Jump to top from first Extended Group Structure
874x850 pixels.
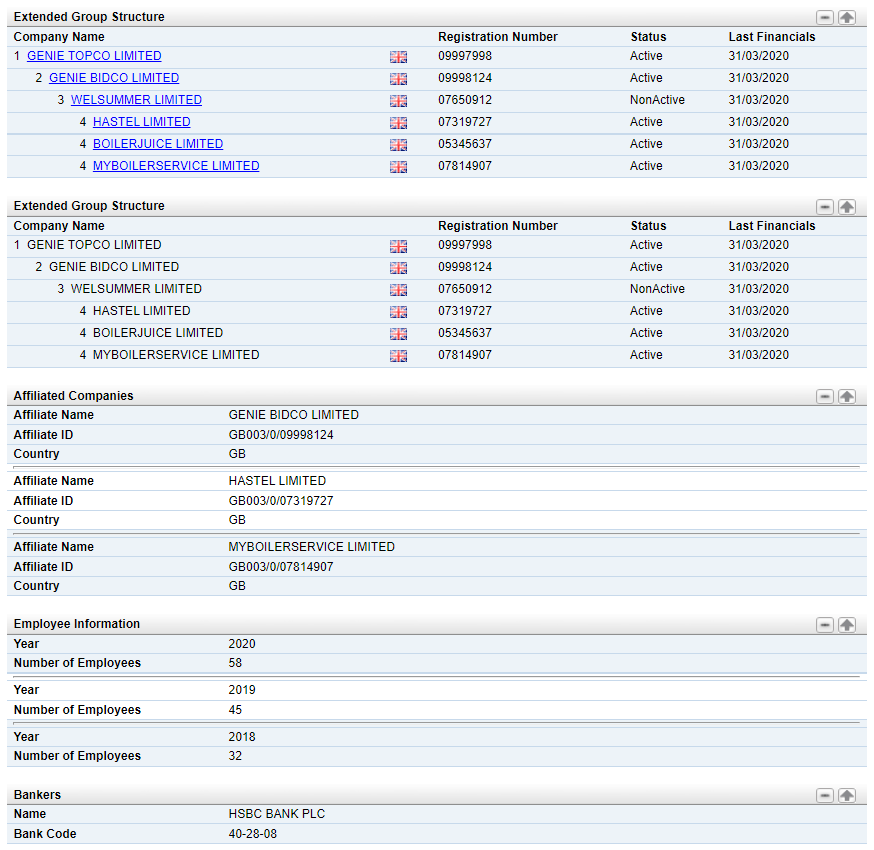[x=847, y=17]
